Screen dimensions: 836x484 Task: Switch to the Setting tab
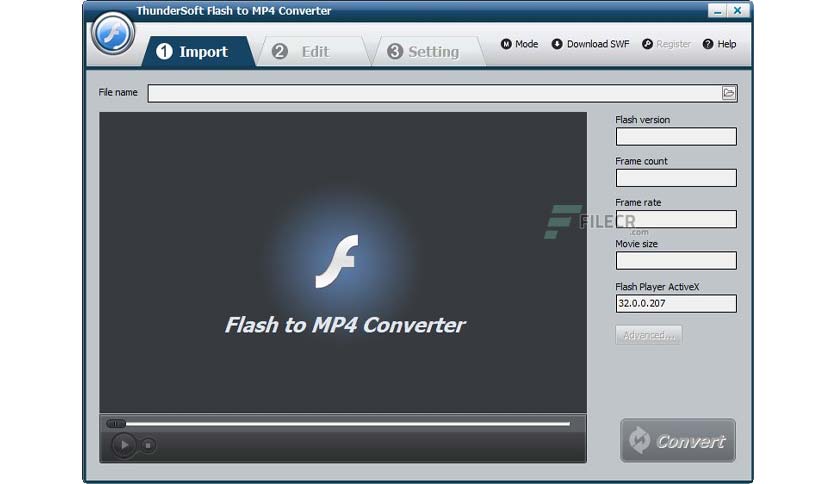coord(428,52)
